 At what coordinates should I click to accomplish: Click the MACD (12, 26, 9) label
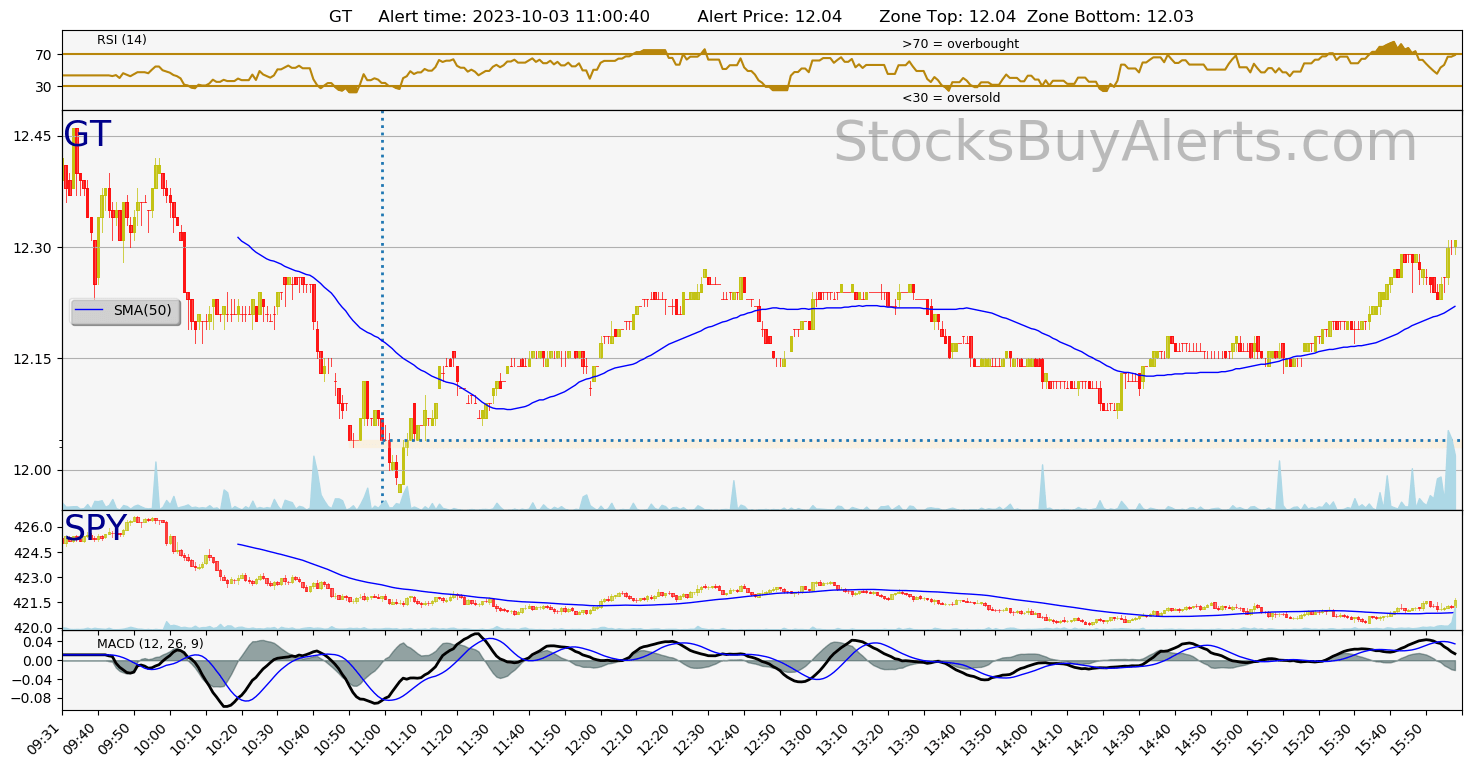[150, 643]
